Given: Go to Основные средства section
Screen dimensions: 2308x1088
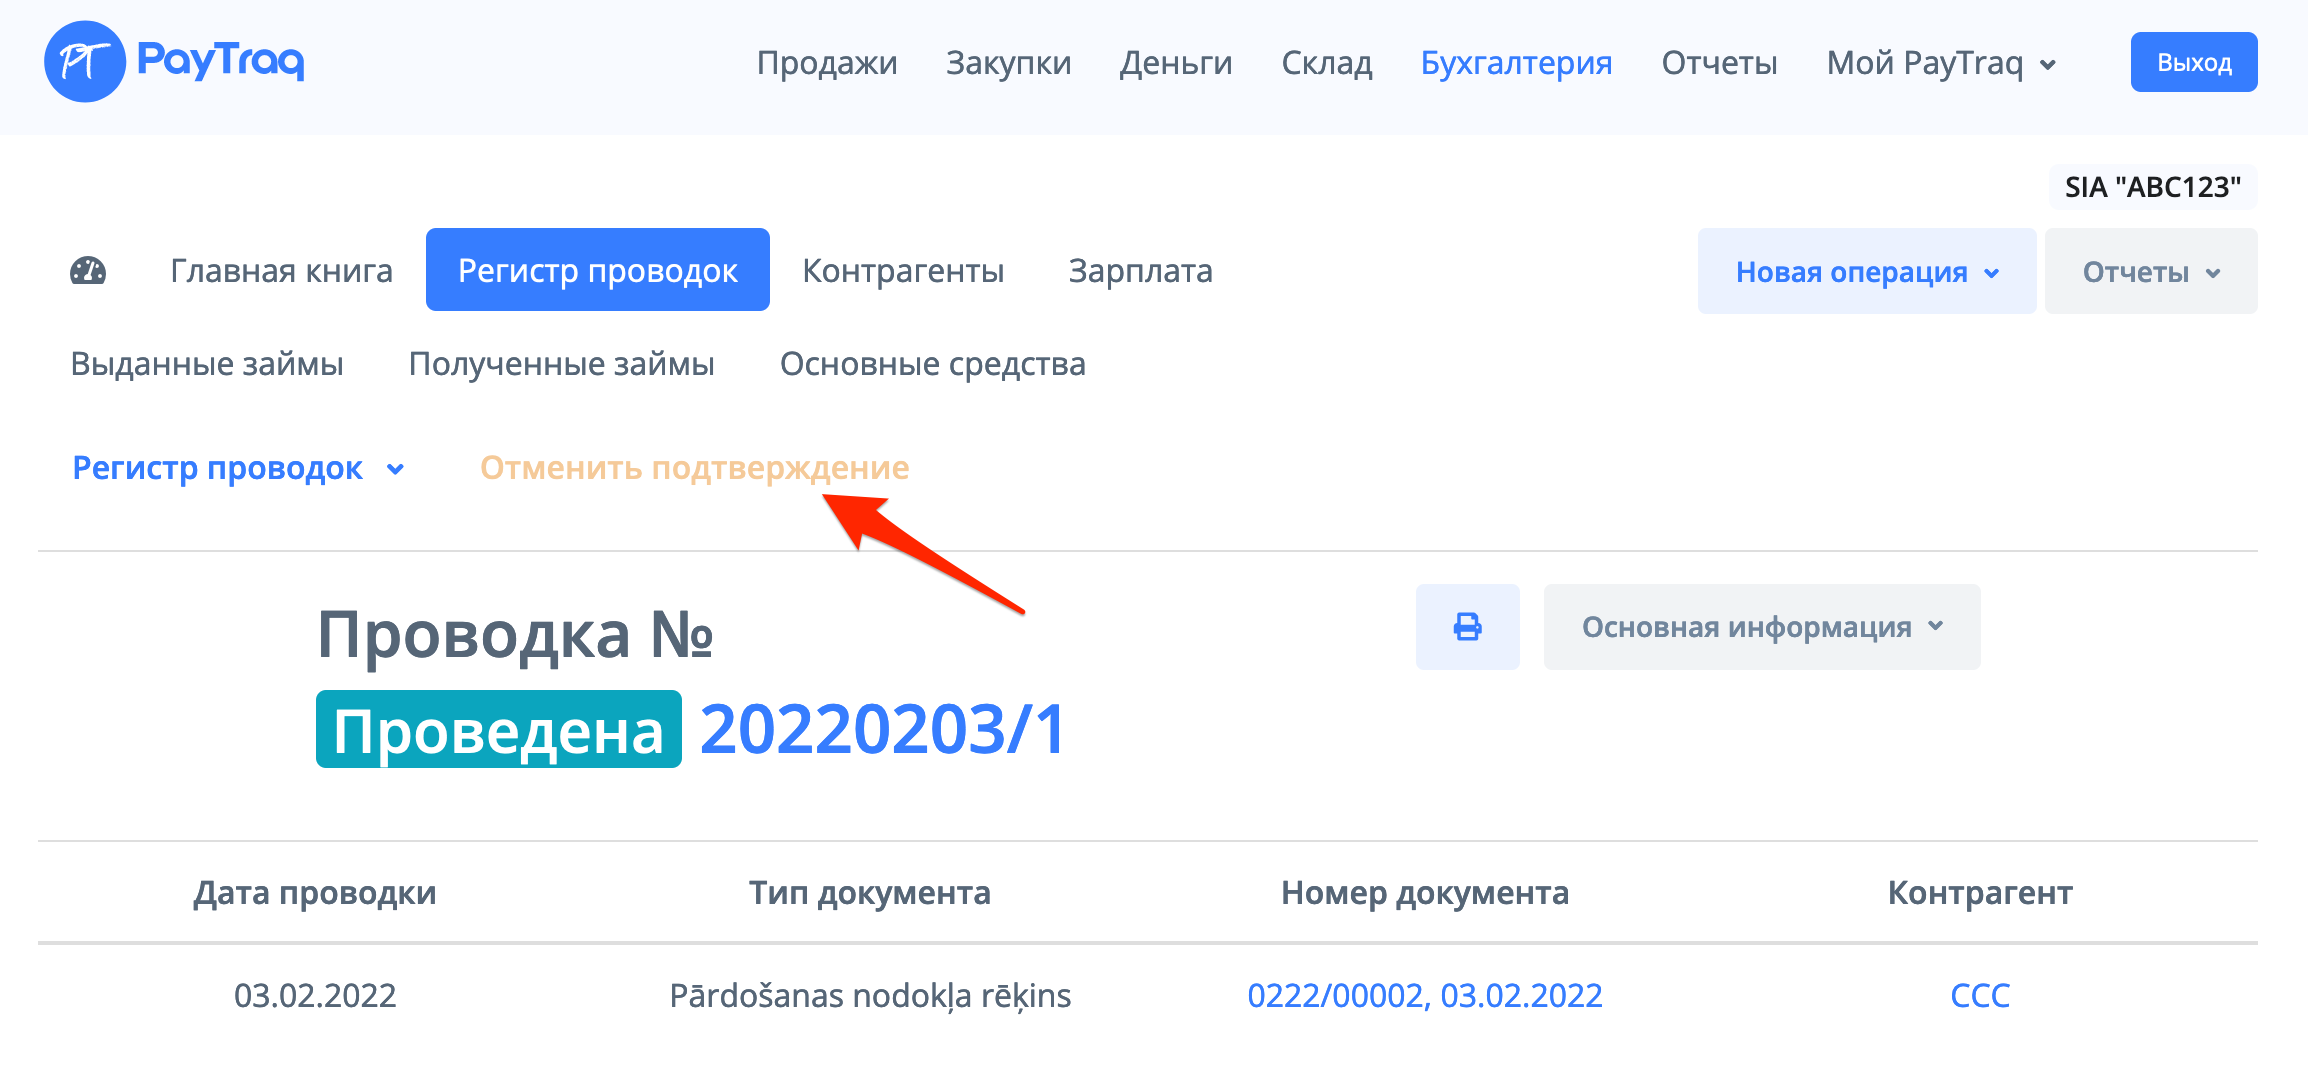Looking at the screenshot, I should pos(932,364).
